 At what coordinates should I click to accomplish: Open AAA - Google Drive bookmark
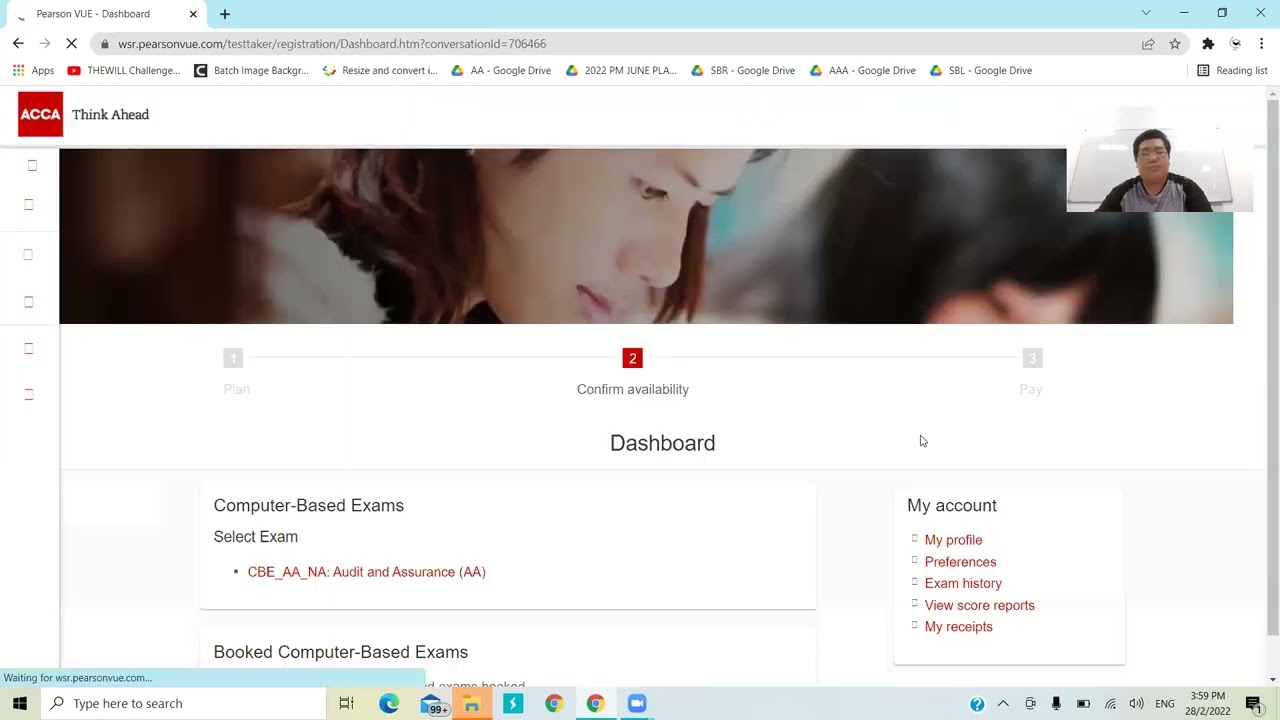(862, 71)
